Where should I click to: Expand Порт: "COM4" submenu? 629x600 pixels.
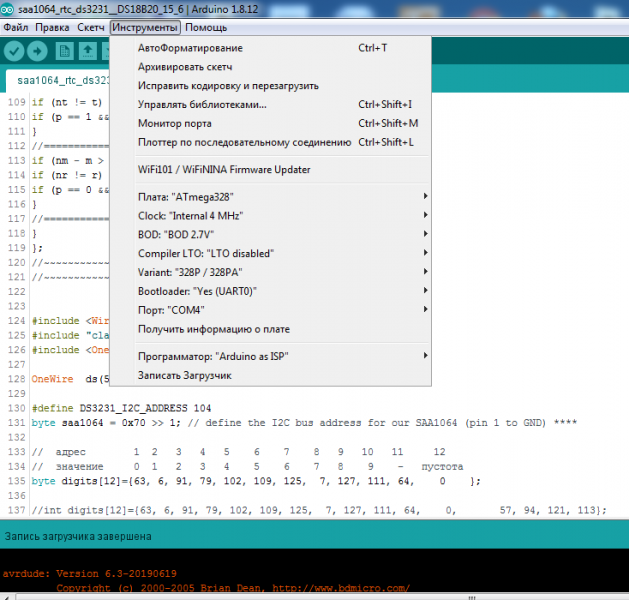(270, 310)
